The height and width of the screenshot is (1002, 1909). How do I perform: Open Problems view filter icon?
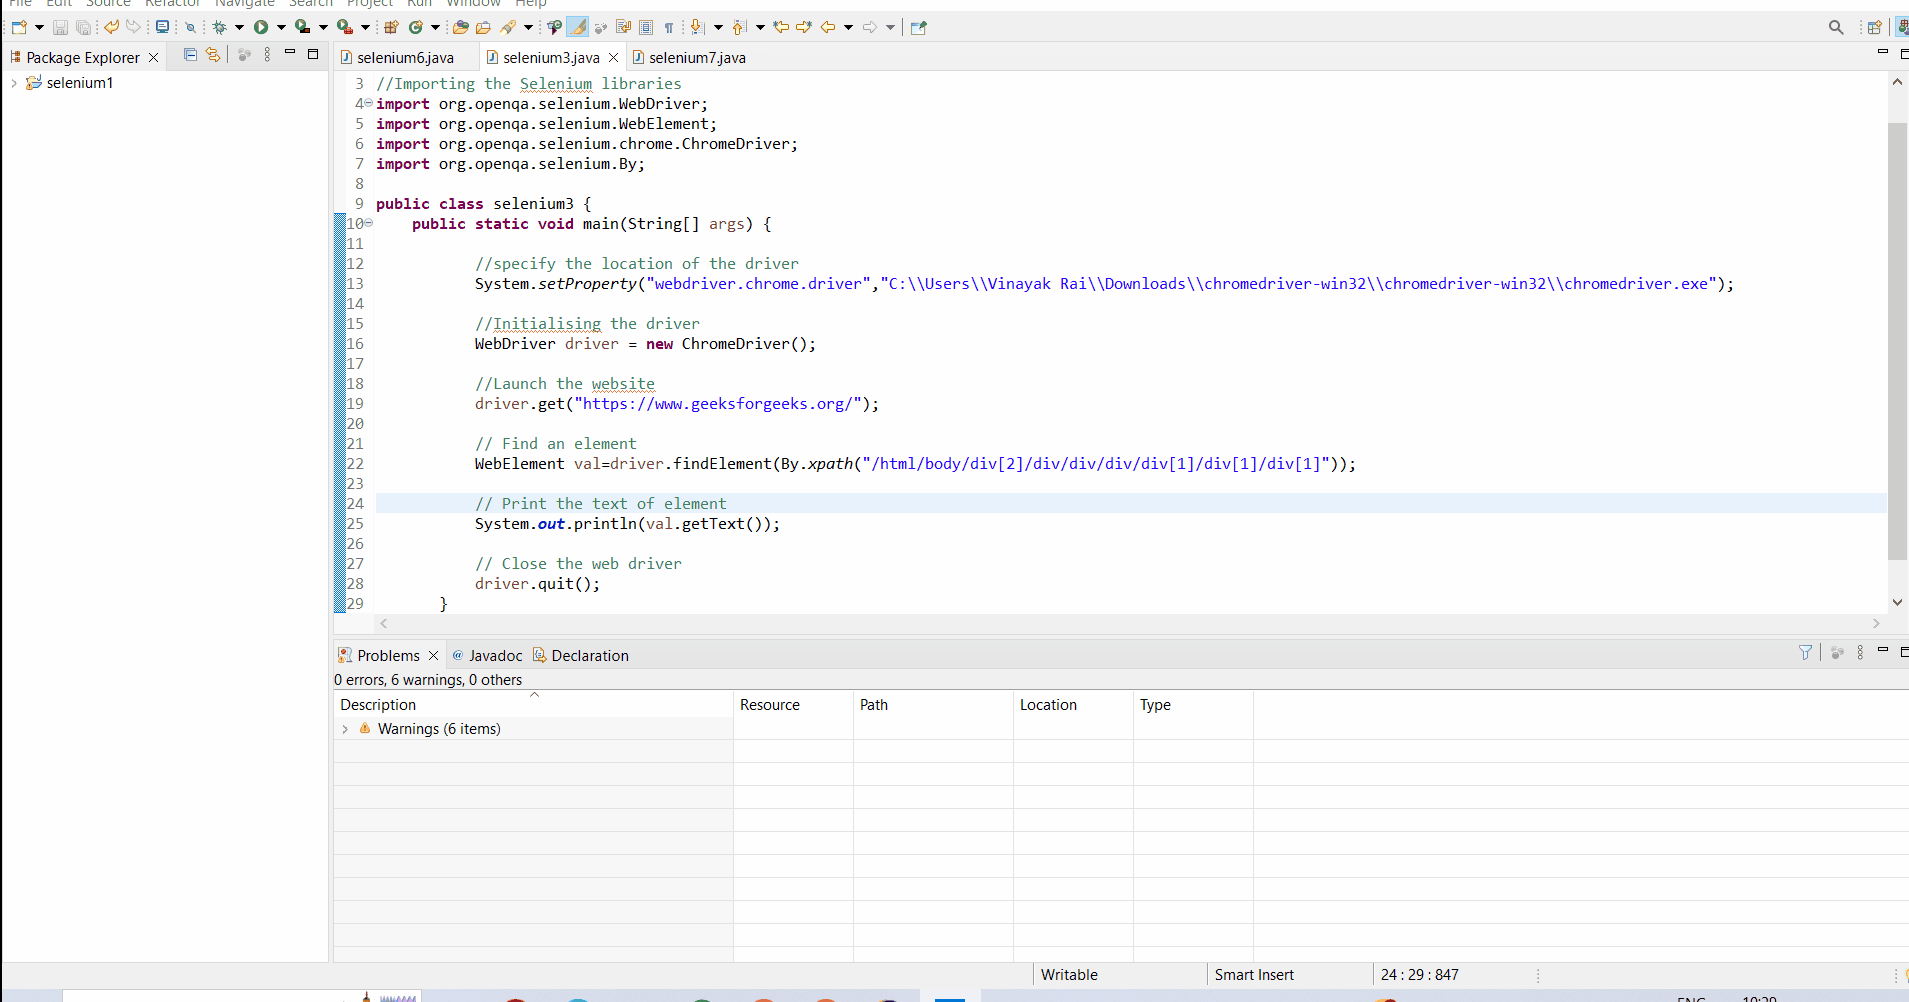[1805, 653]
